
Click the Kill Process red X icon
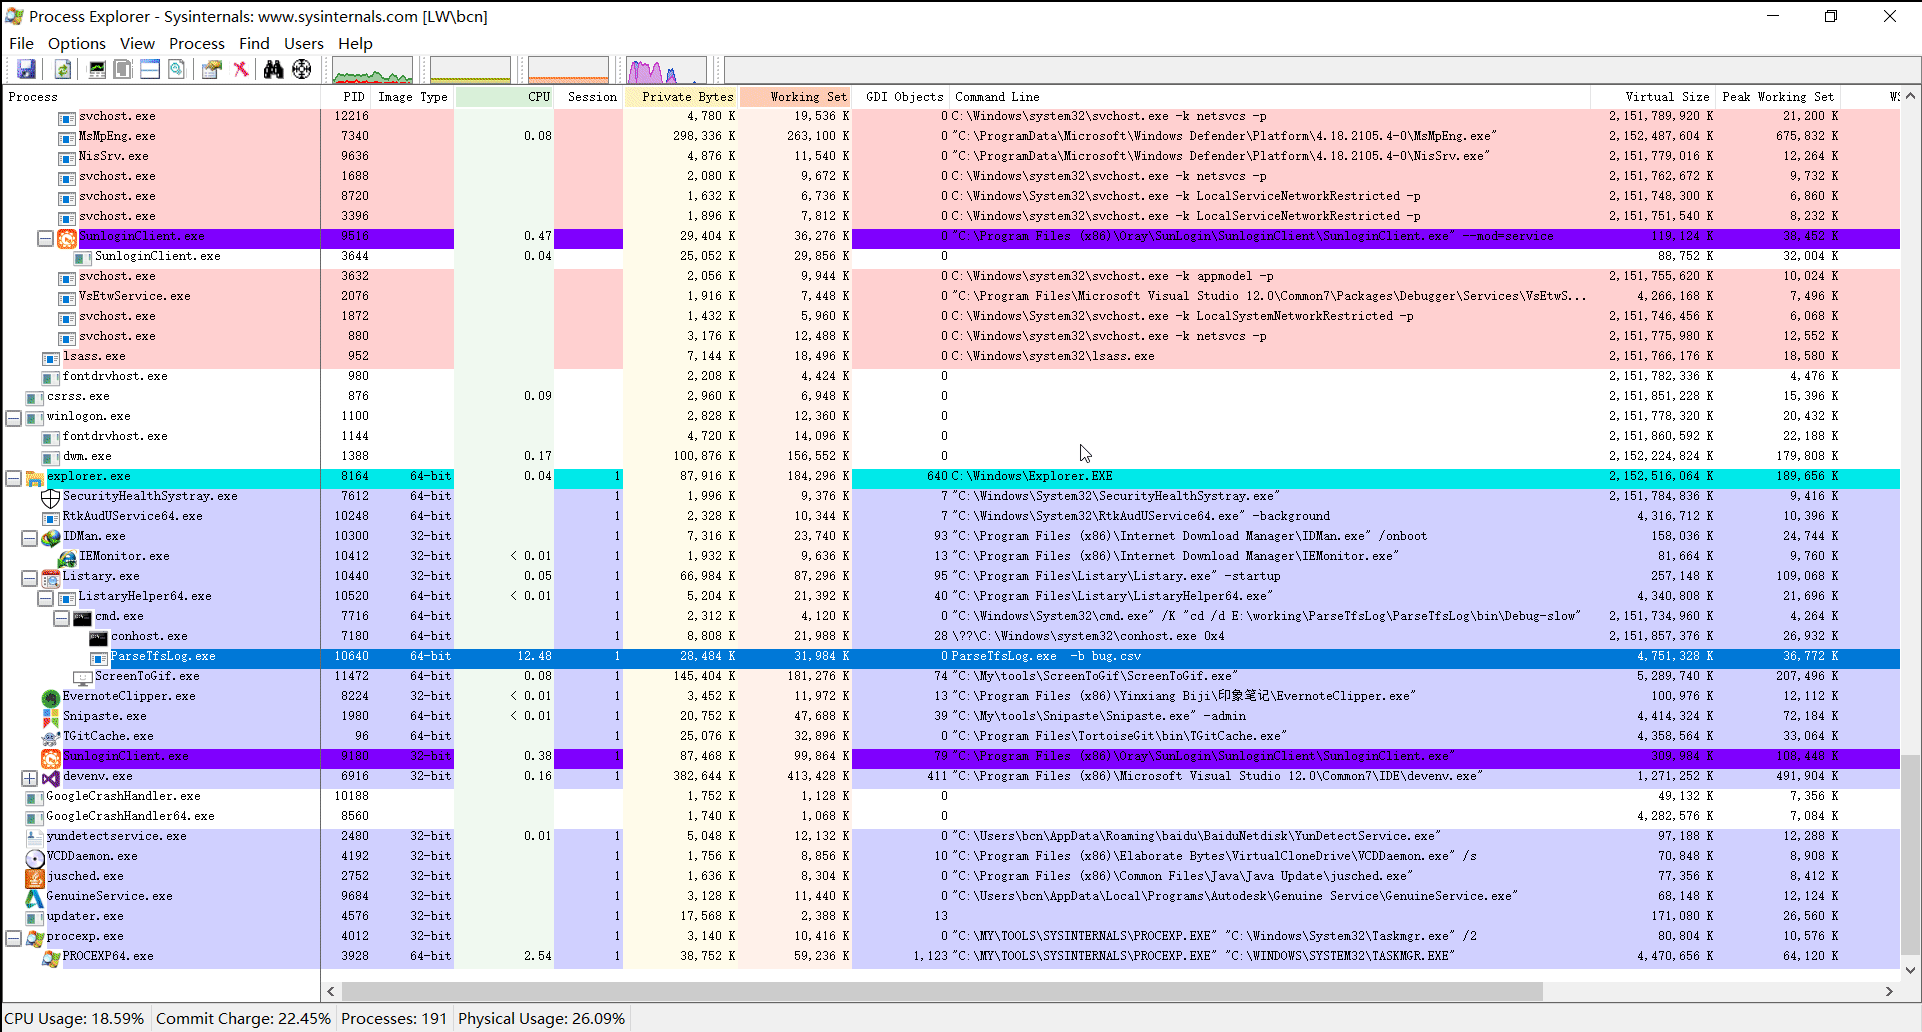click(240, 69)
